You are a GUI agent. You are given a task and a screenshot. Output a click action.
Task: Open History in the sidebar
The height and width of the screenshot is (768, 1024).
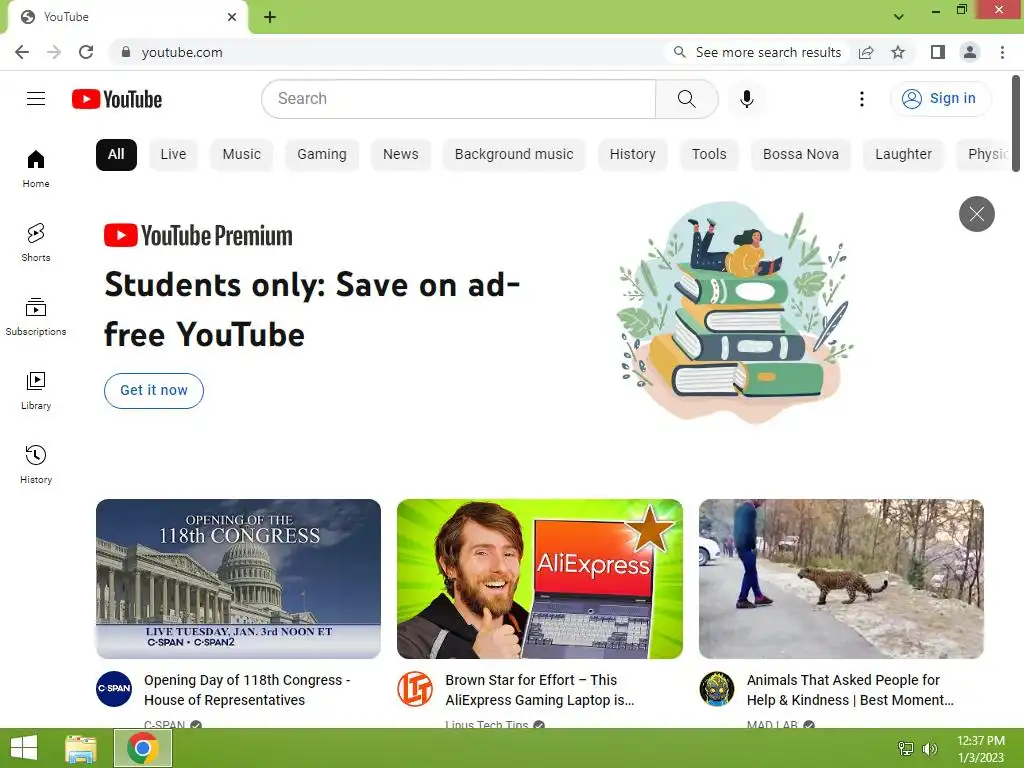[36, 464]
